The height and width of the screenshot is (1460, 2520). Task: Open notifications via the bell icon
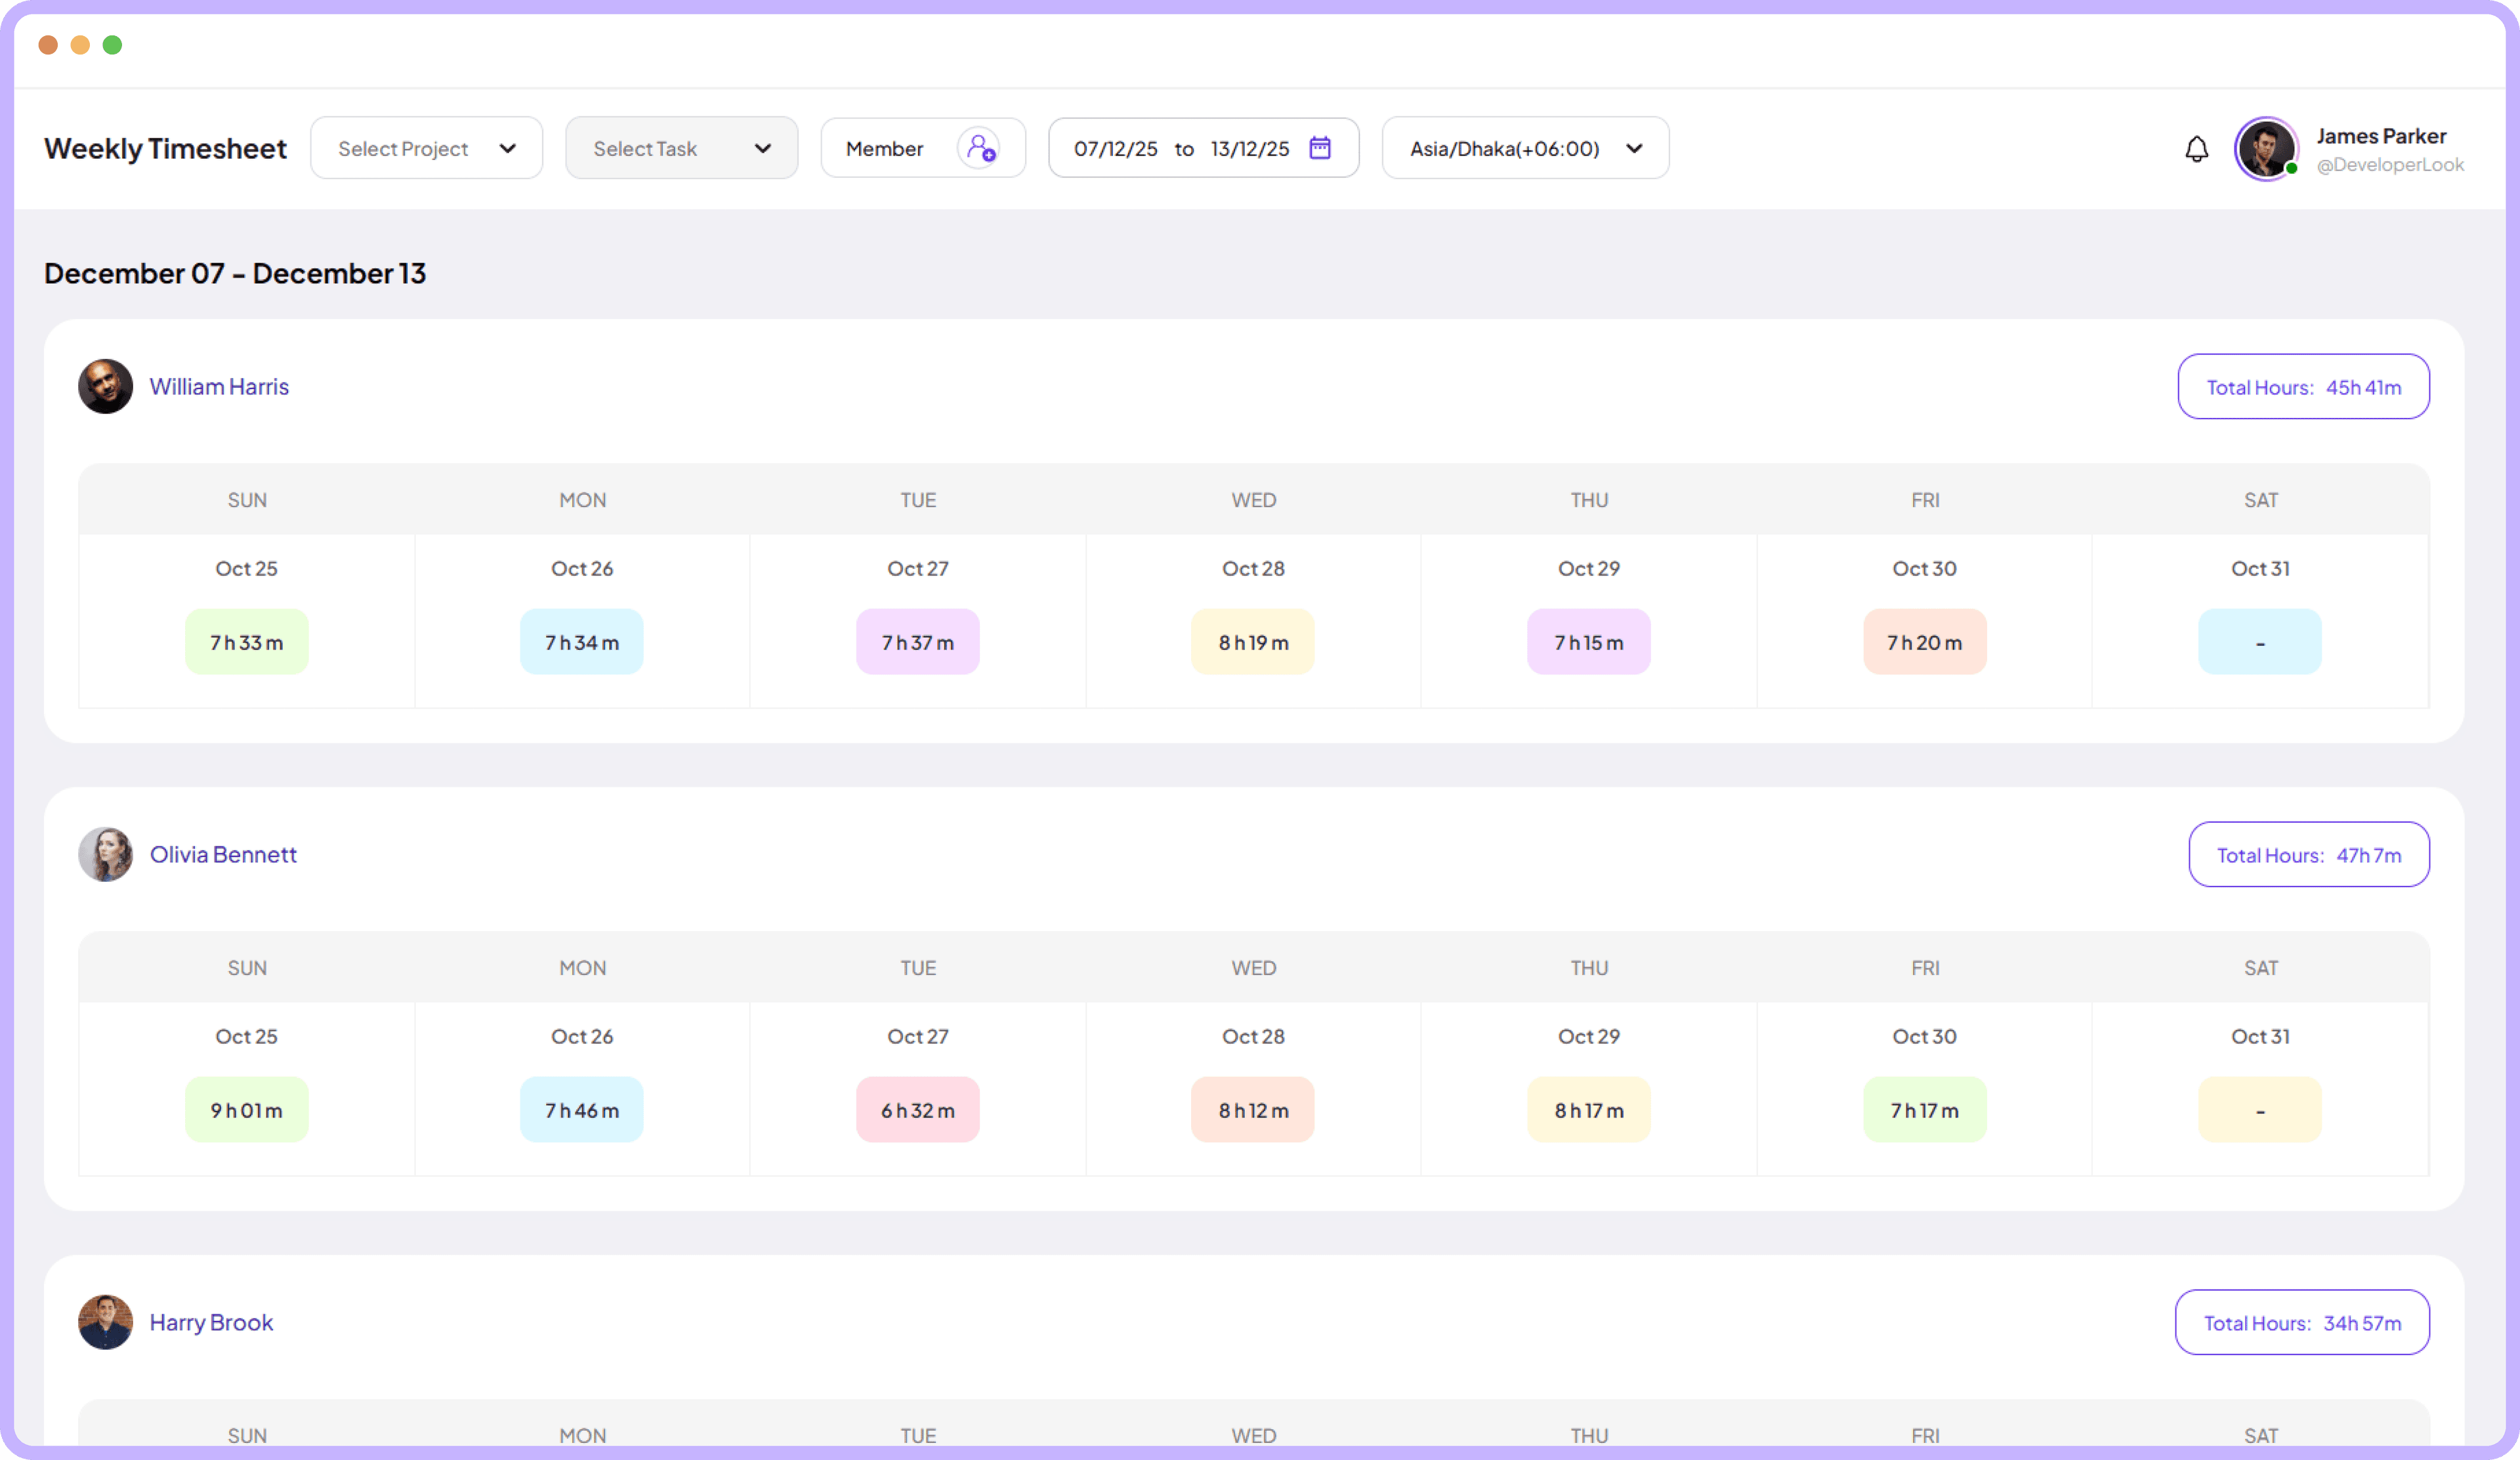[x=2197, y=148]
